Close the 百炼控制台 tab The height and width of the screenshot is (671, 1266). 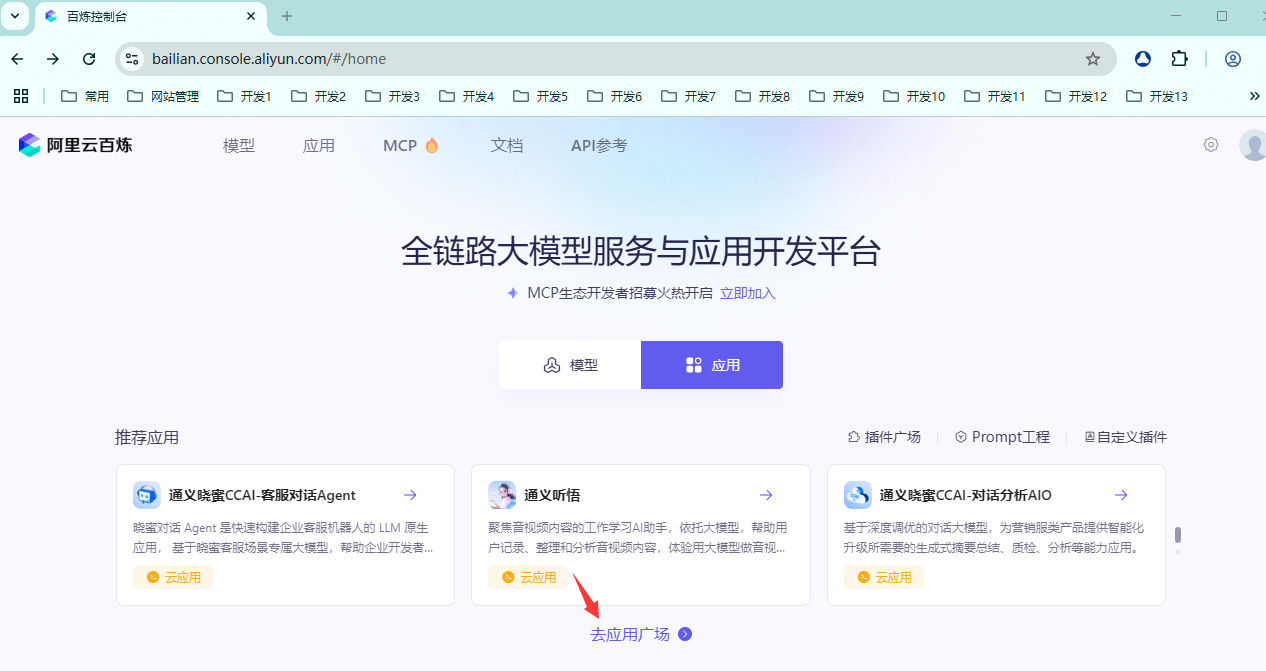tap(251, 16)
